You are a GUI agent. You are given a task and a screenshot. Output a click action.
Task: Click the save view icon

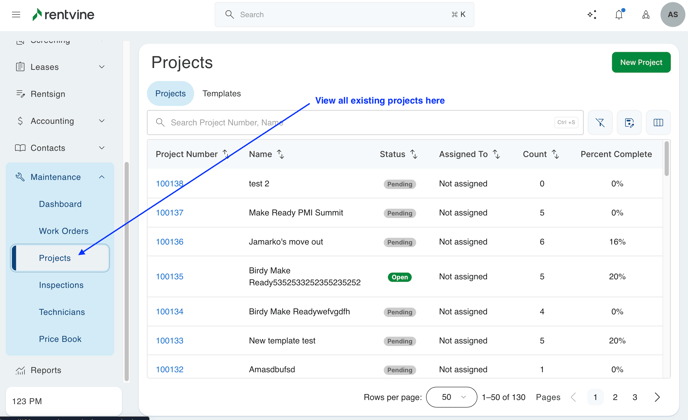pyautogui.click(x=629, y=123)
